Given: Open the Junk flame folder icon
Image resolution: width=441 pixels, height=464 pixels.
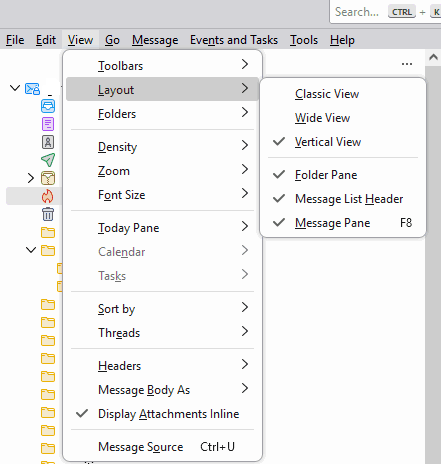Looking at the screenshot, I should coord(48,196).
